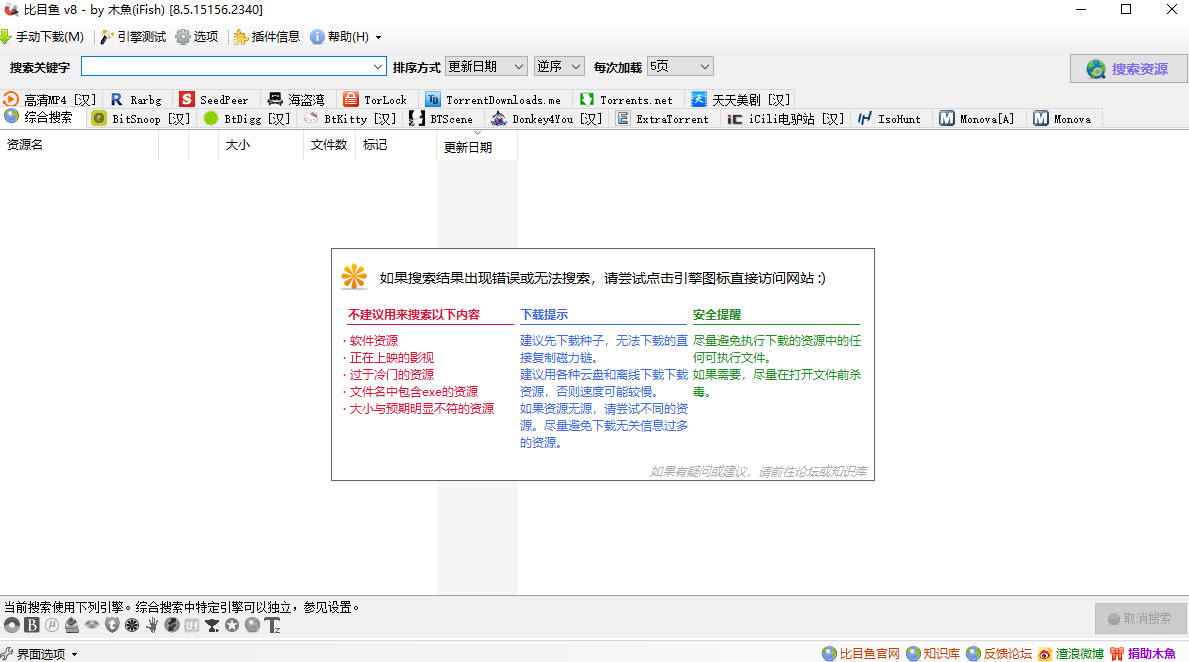Switch to the plain Monova engine tab

(x=1062, y=119)
